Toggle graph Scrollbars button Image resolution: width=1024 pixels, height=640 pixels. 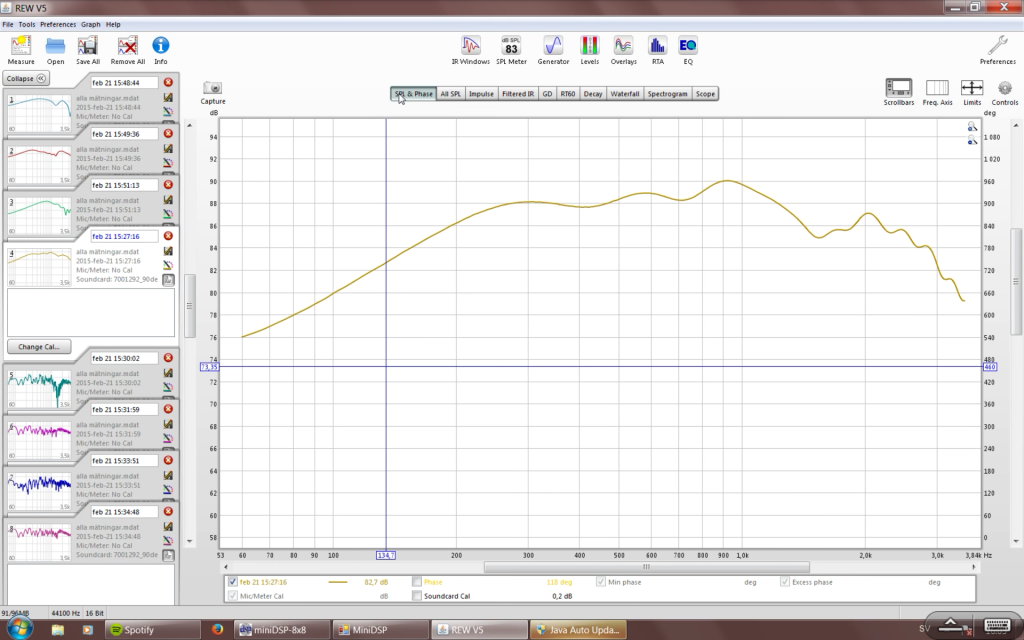899,91
